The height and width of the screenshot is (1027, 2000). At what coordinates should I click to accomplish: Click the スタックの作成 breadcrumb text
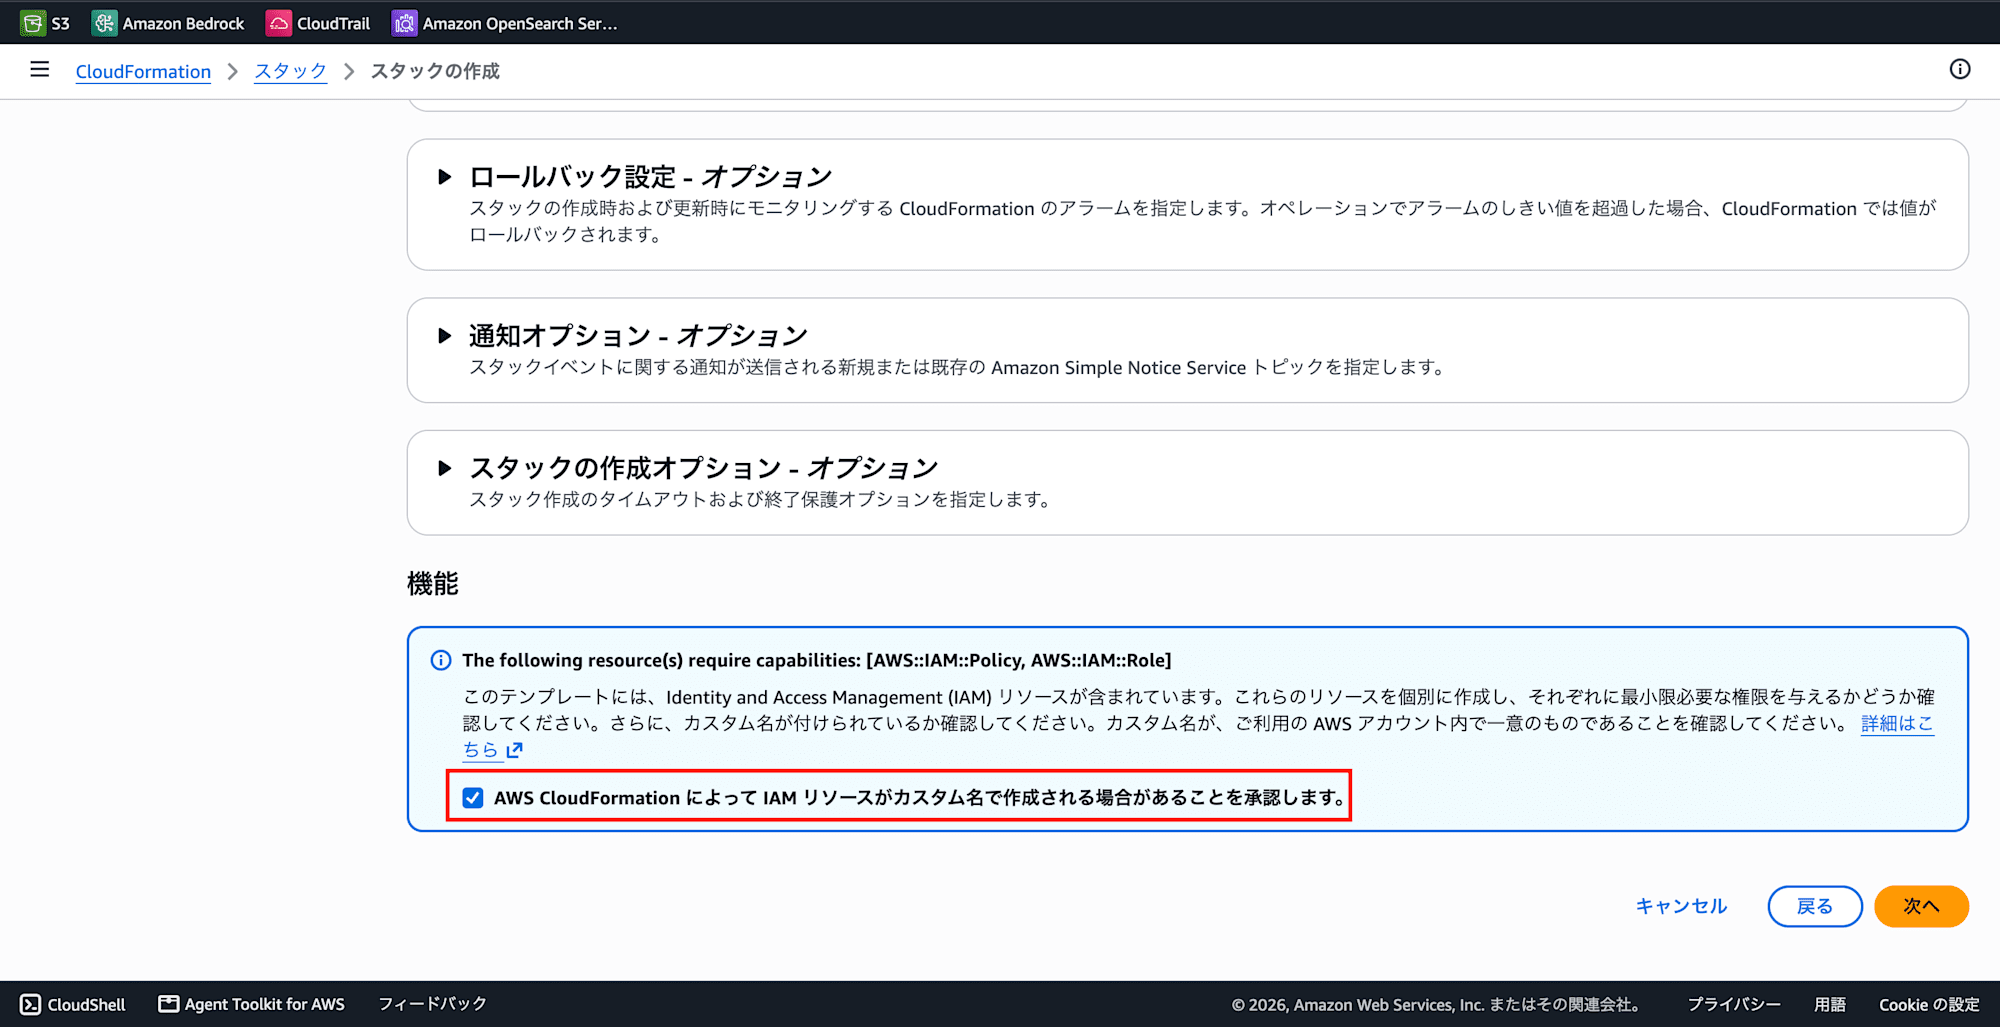coord(435,71)
